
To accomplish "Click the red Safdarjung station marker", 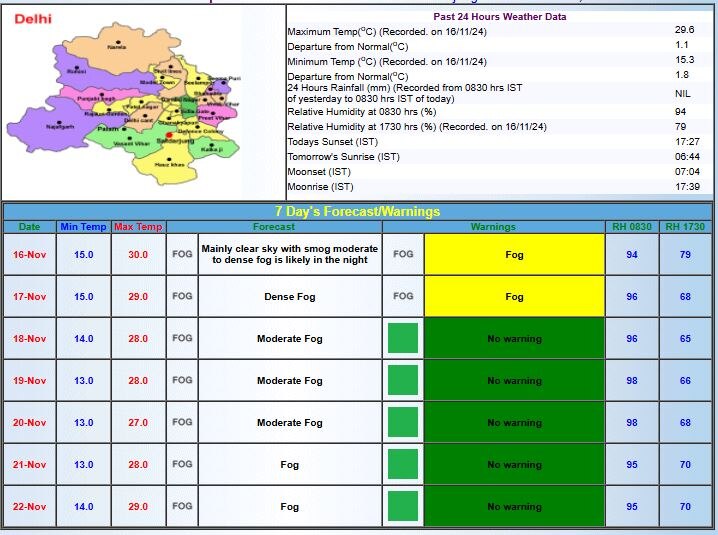I will point(170,134).
